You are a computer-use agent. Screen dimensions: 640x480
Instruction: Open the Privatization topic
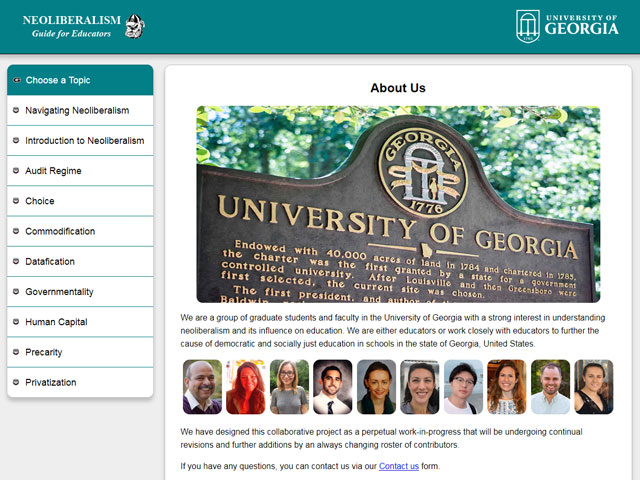(80, 382)
